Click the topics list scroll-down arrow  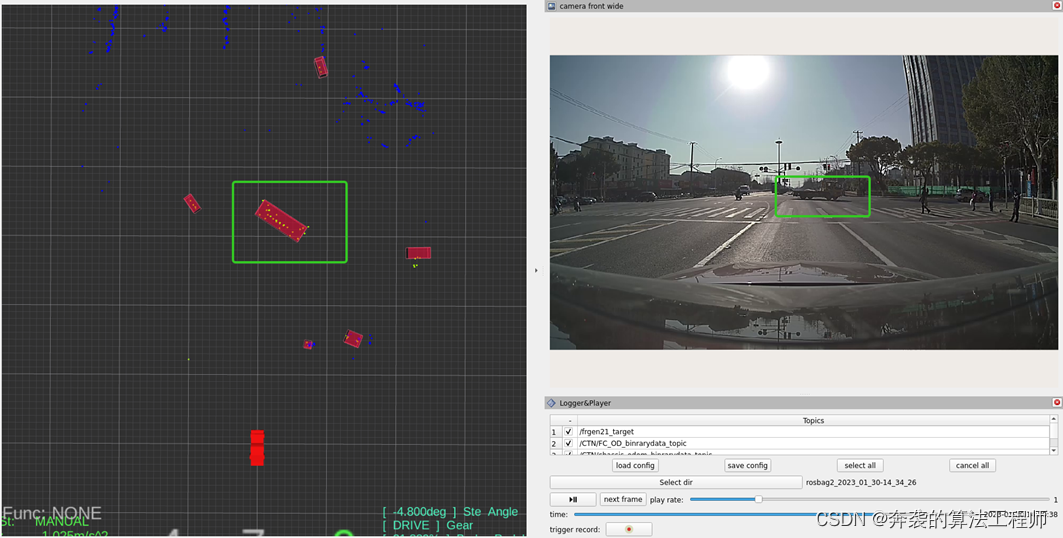(x=1054, y=450)
